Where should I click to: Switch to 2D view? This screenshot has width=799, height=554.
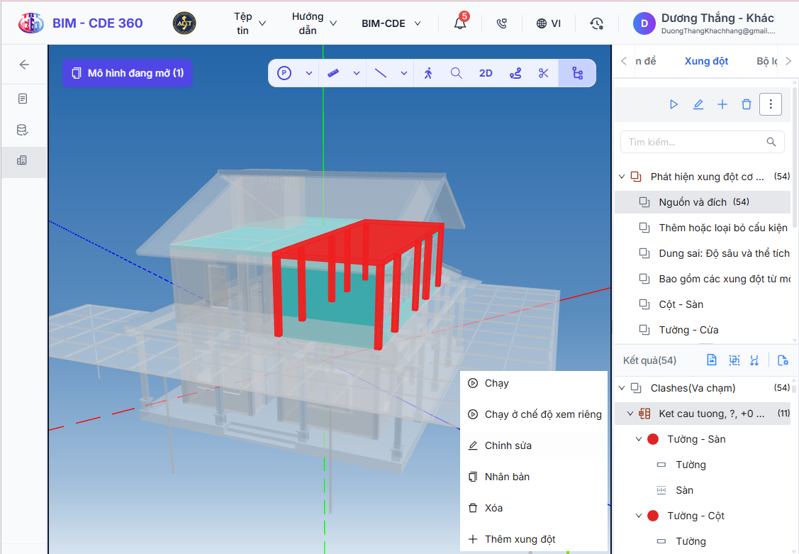pyautogui.click(x=486, y=73)
